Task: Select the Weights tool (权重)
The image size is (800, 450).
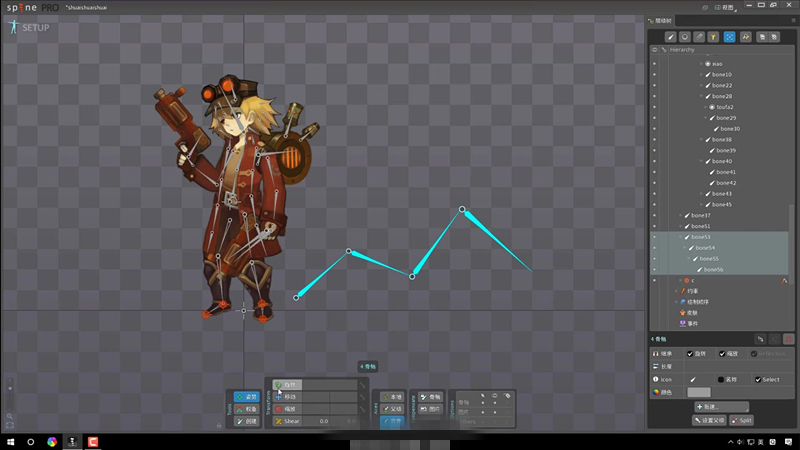Action: coord(246,409)
